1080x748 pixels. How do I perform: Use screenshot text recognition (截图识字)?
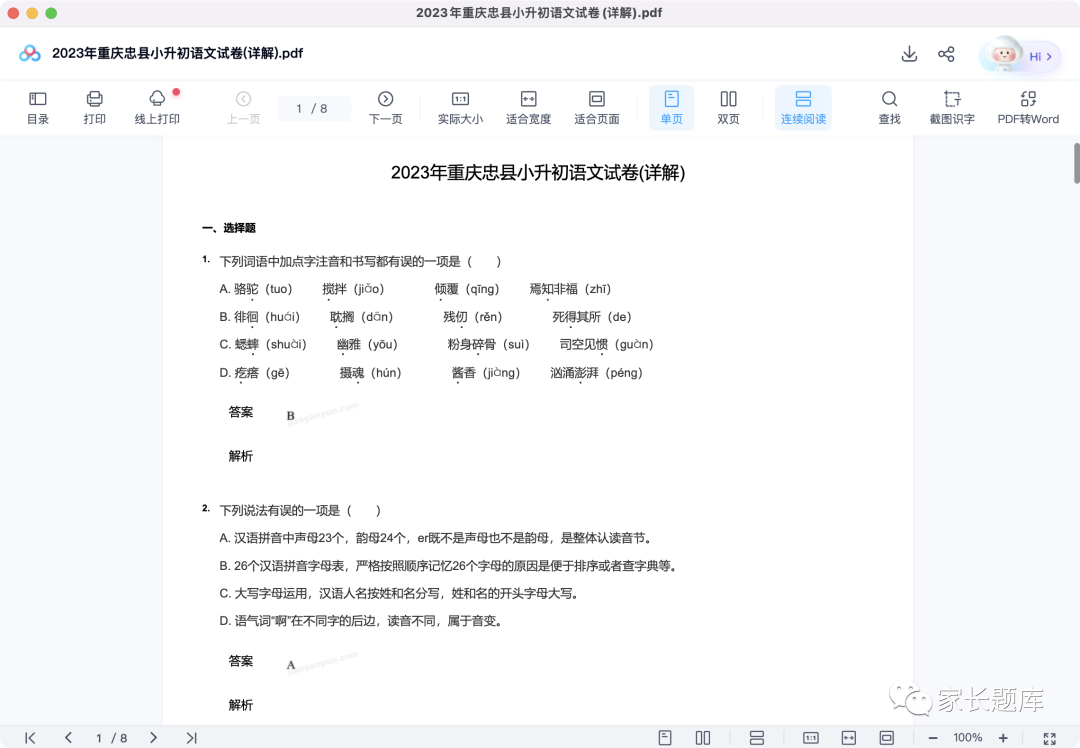952,108
